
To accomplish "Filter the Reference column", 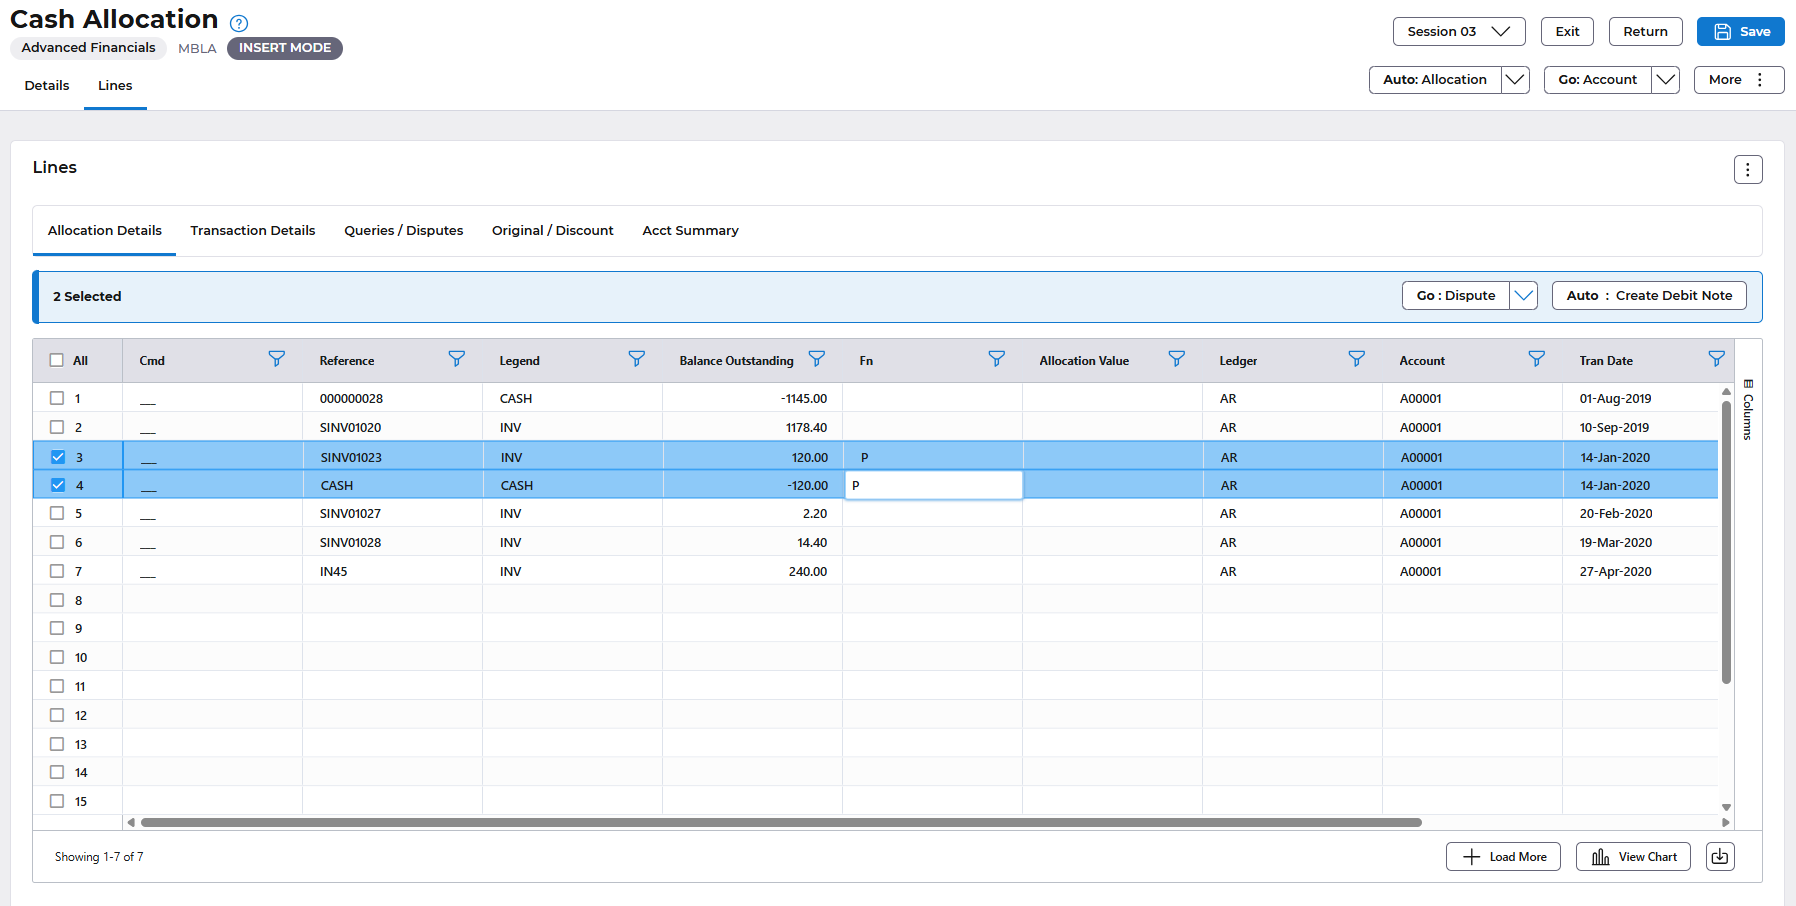I will coord(456,359).
